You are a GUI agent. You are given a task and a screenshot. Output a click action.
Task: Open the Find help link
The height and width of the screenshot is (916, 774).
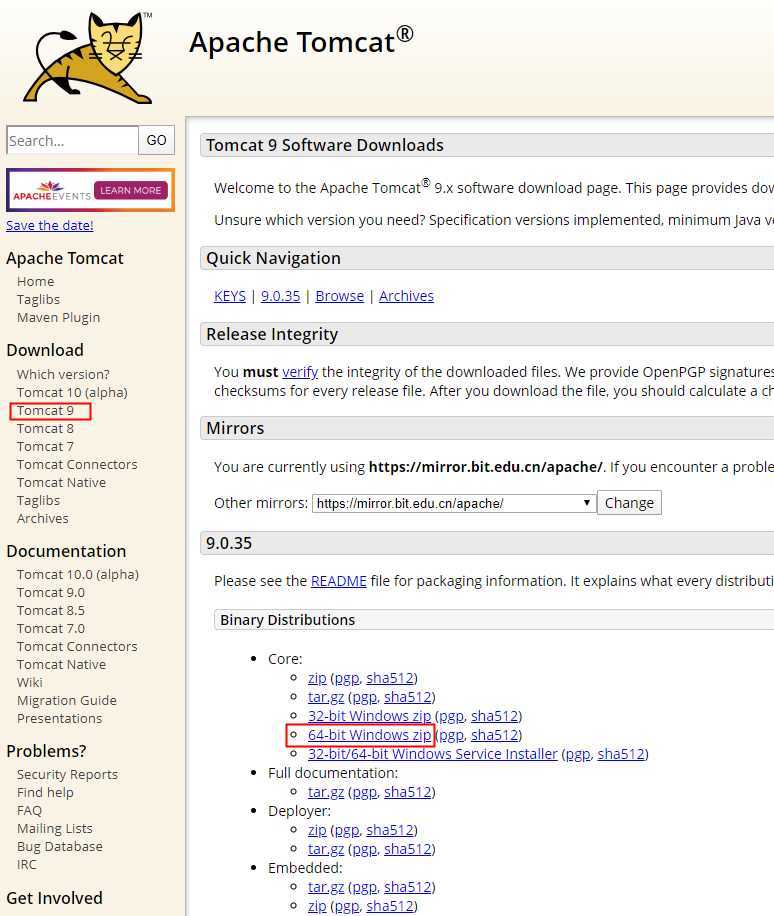pos(45,793)
